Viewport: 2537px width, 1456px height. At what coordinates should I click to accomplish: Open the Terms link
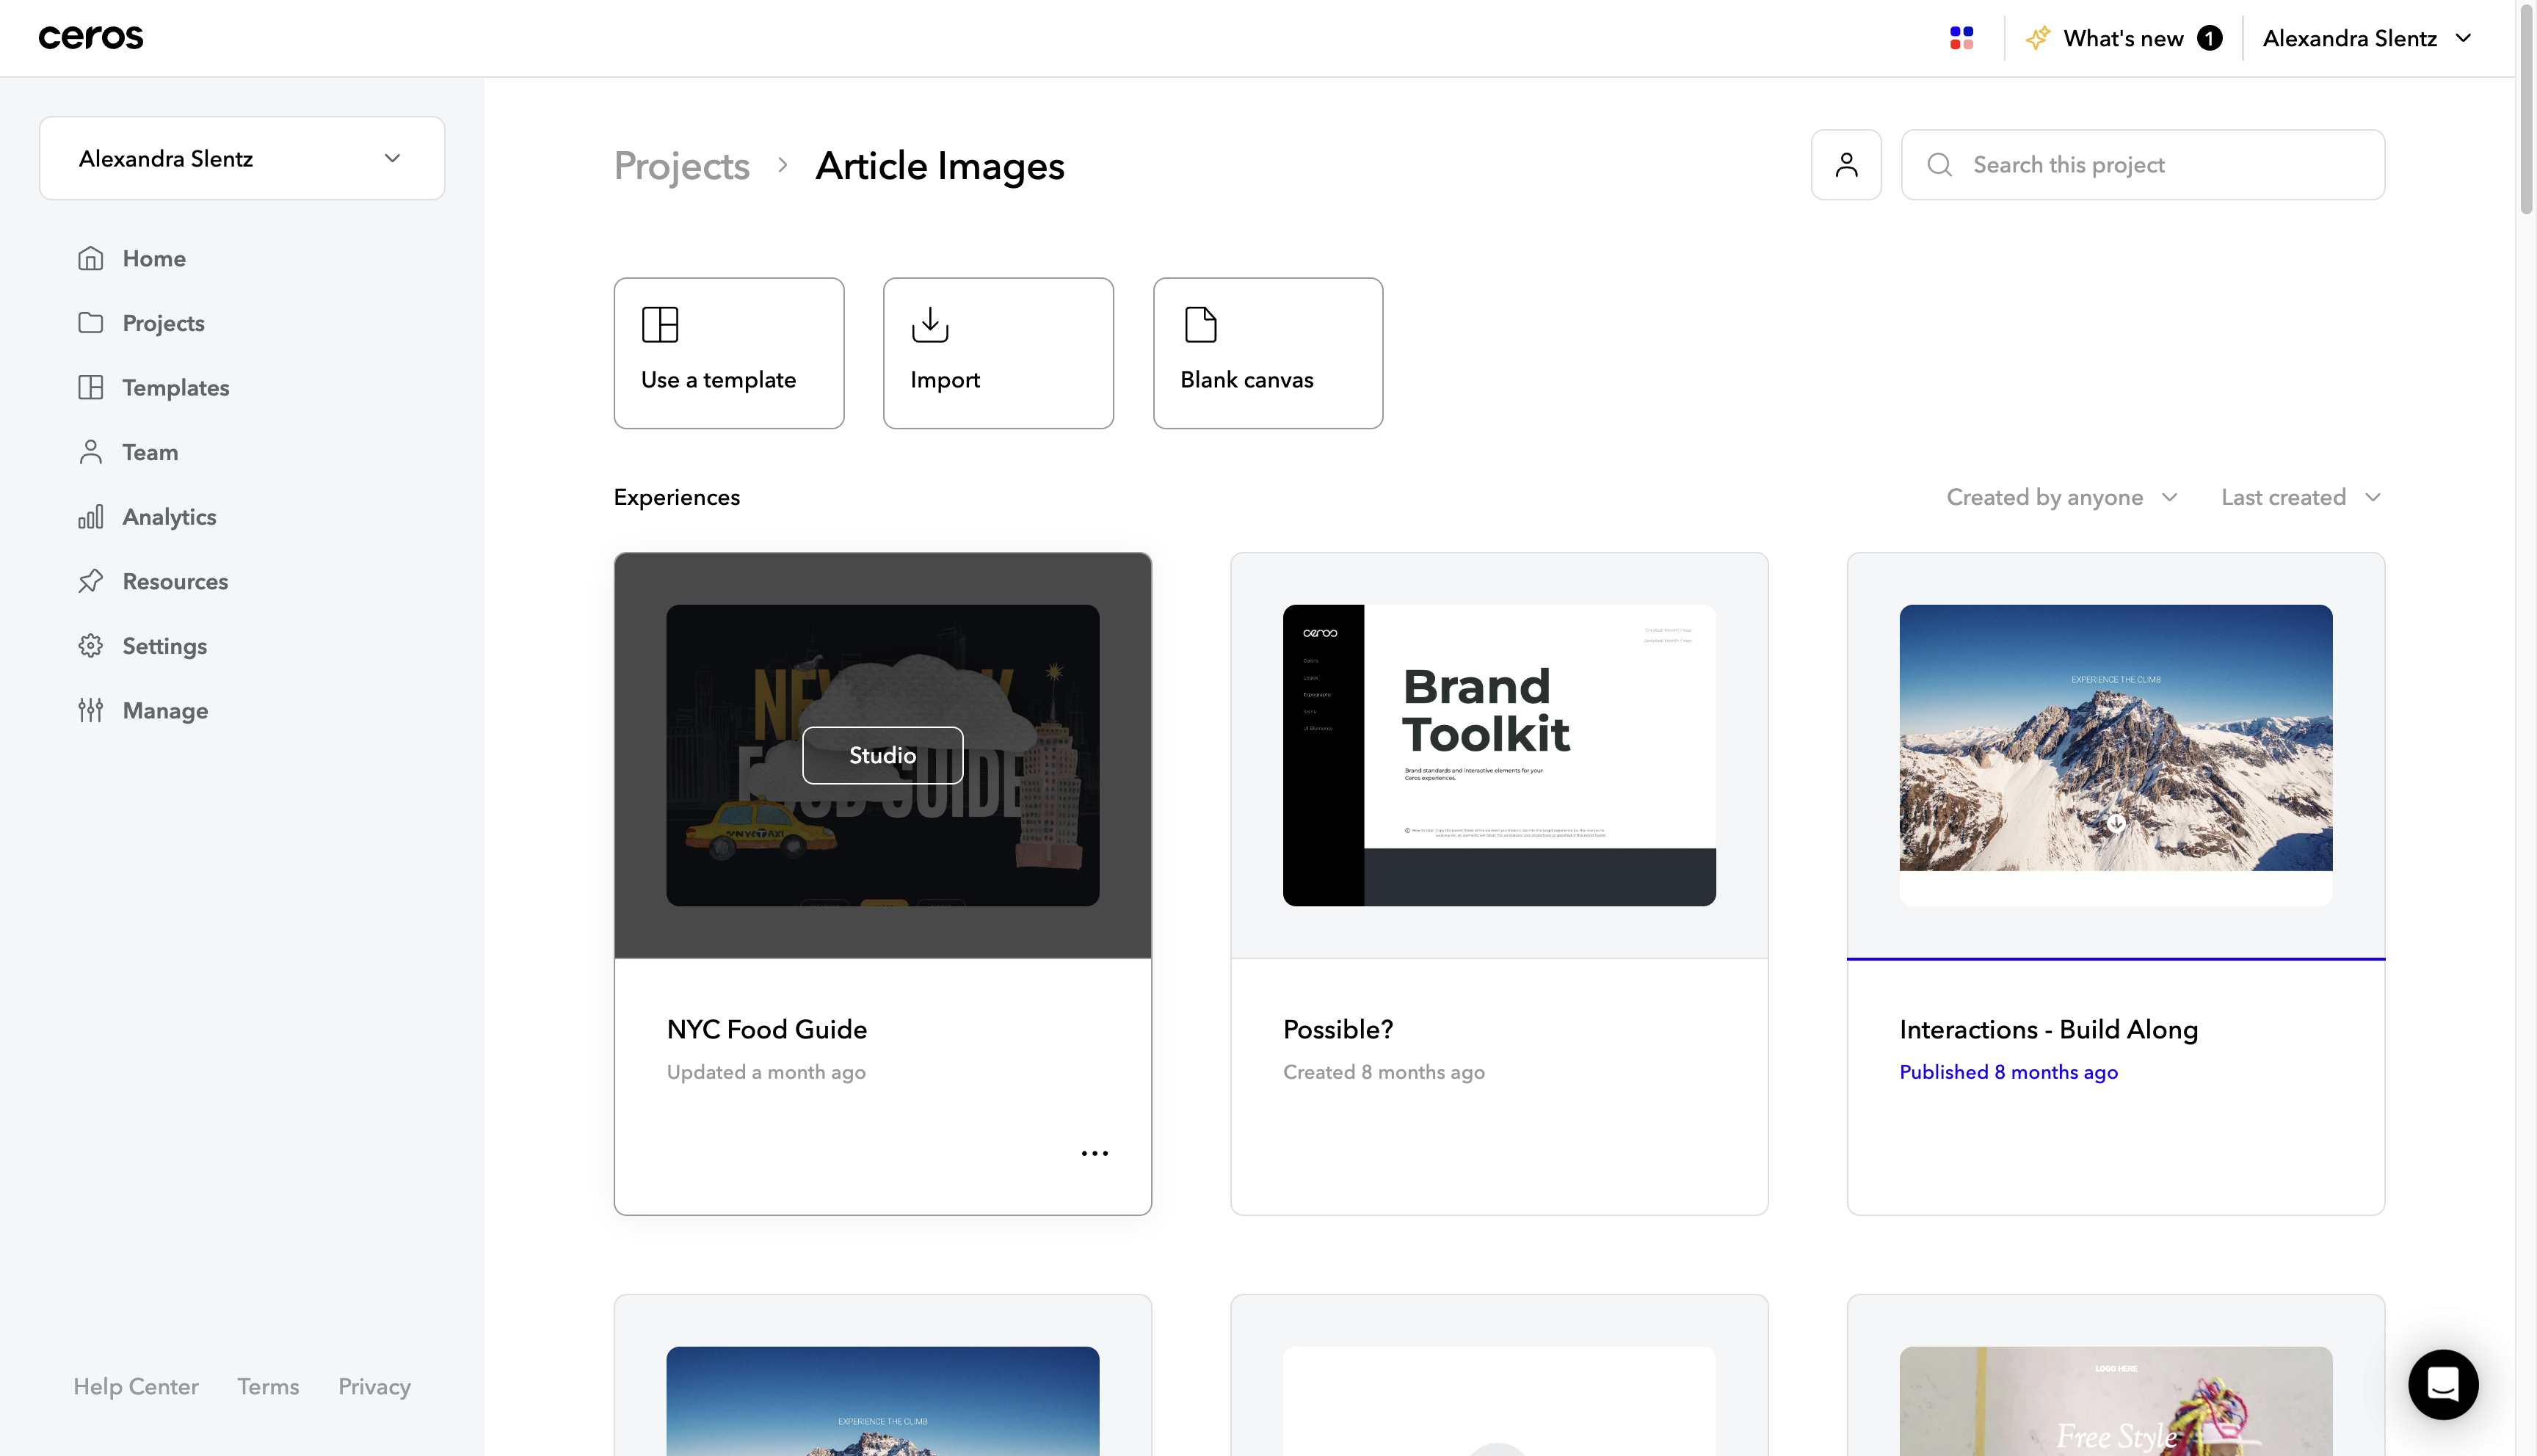pos(268,1386)
